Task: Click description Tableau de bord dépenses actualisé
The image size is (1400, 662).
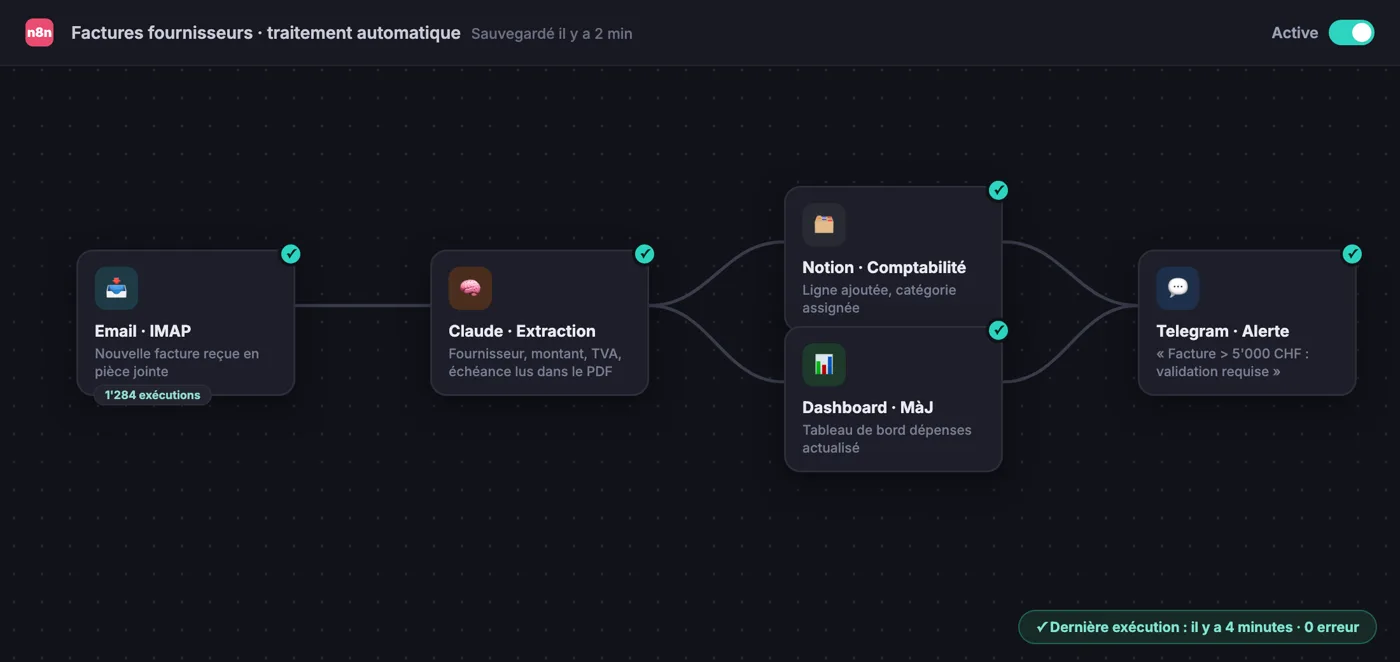Action: click(x=887, y=438)
